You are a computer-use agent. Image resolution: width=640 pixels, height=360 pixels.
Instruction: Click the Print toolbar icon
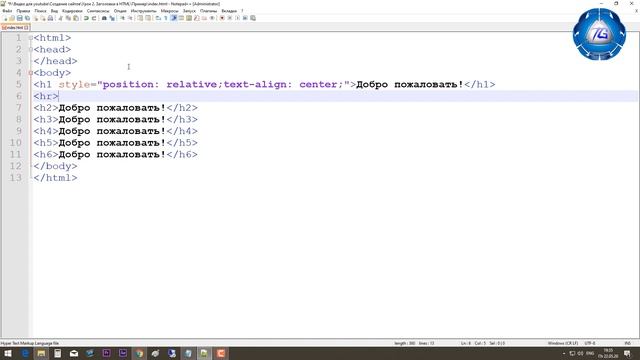pyautogui.click(x=50, y=18)
